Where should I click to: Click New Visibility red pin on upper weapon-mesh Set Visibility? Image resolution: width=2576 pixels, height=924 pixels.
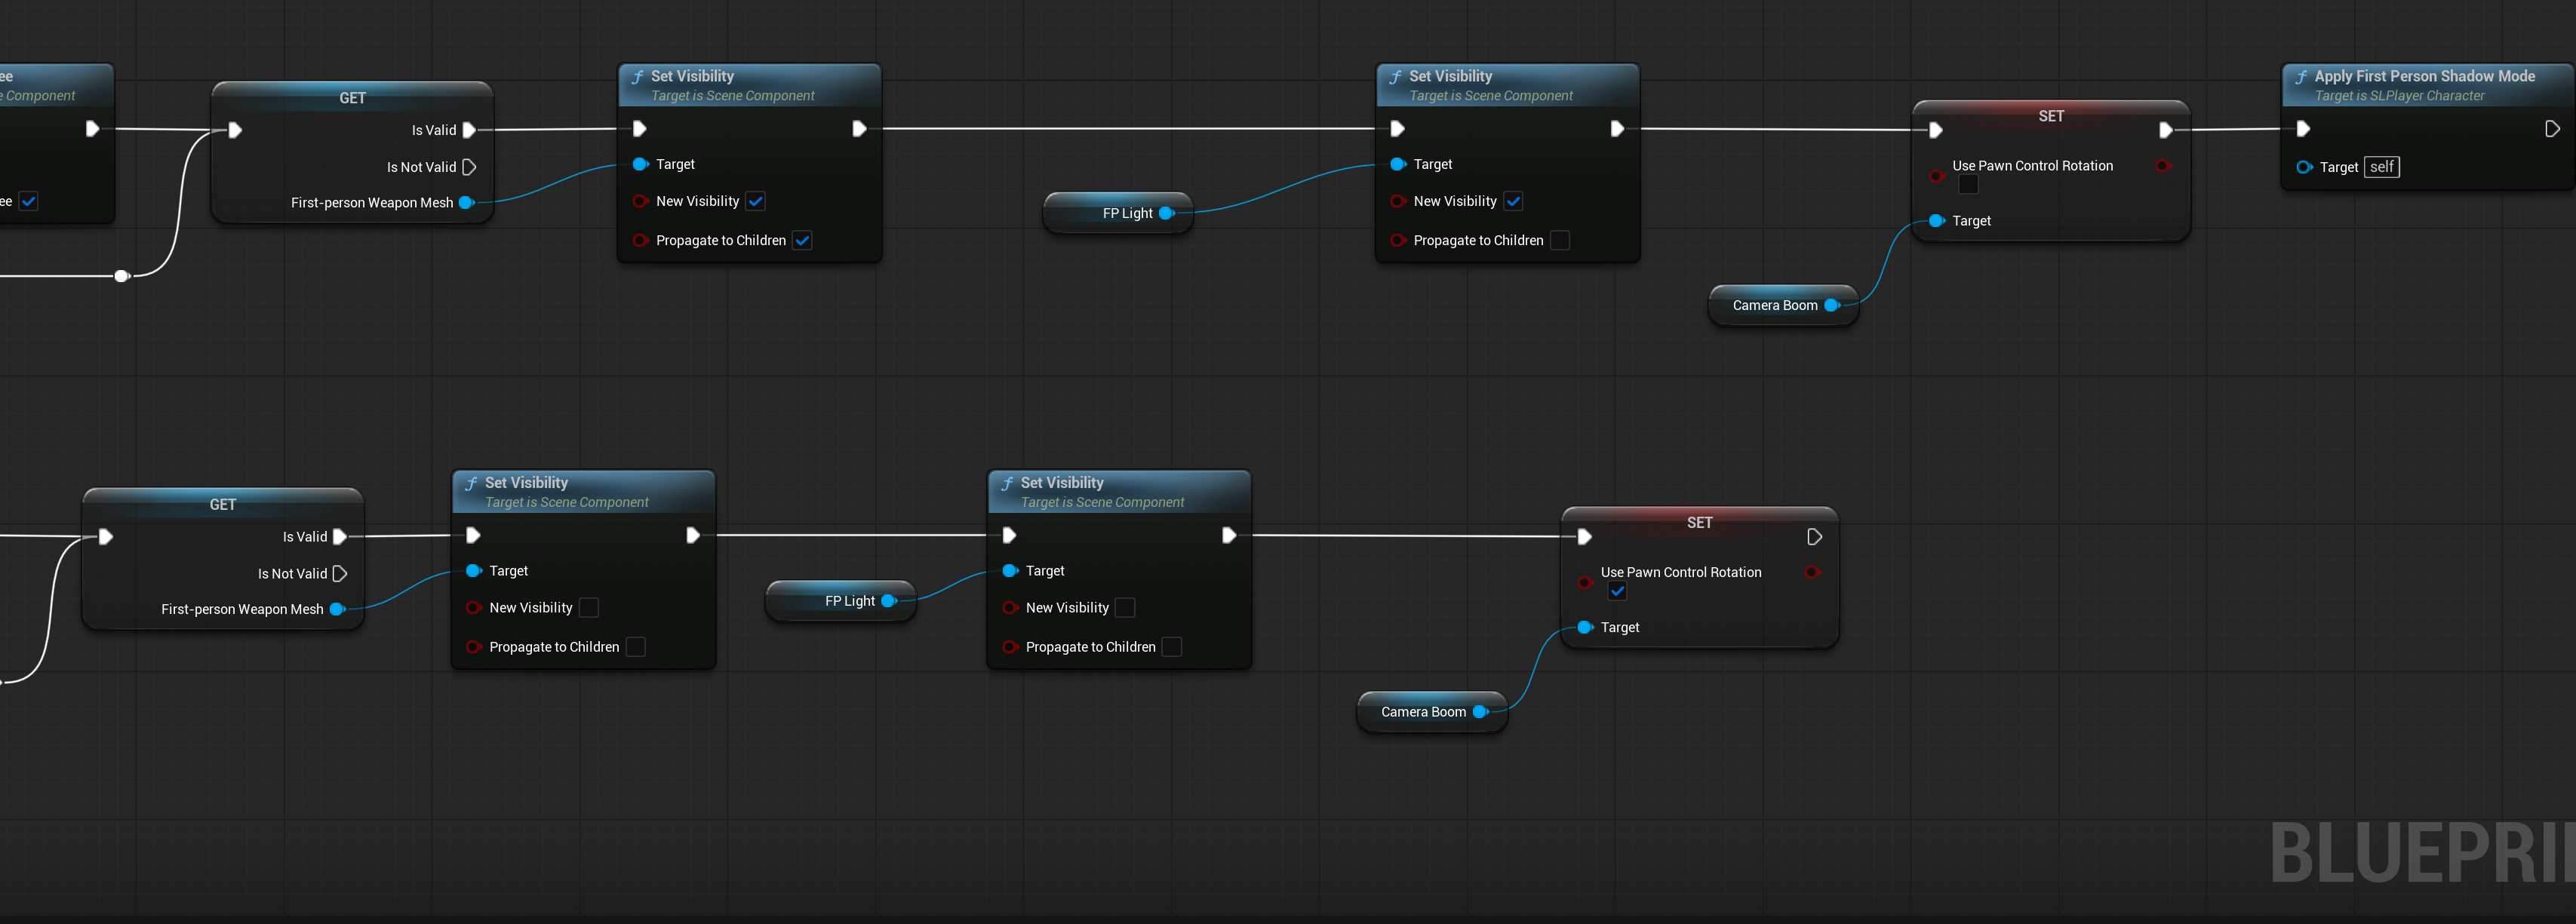point(640,201)
